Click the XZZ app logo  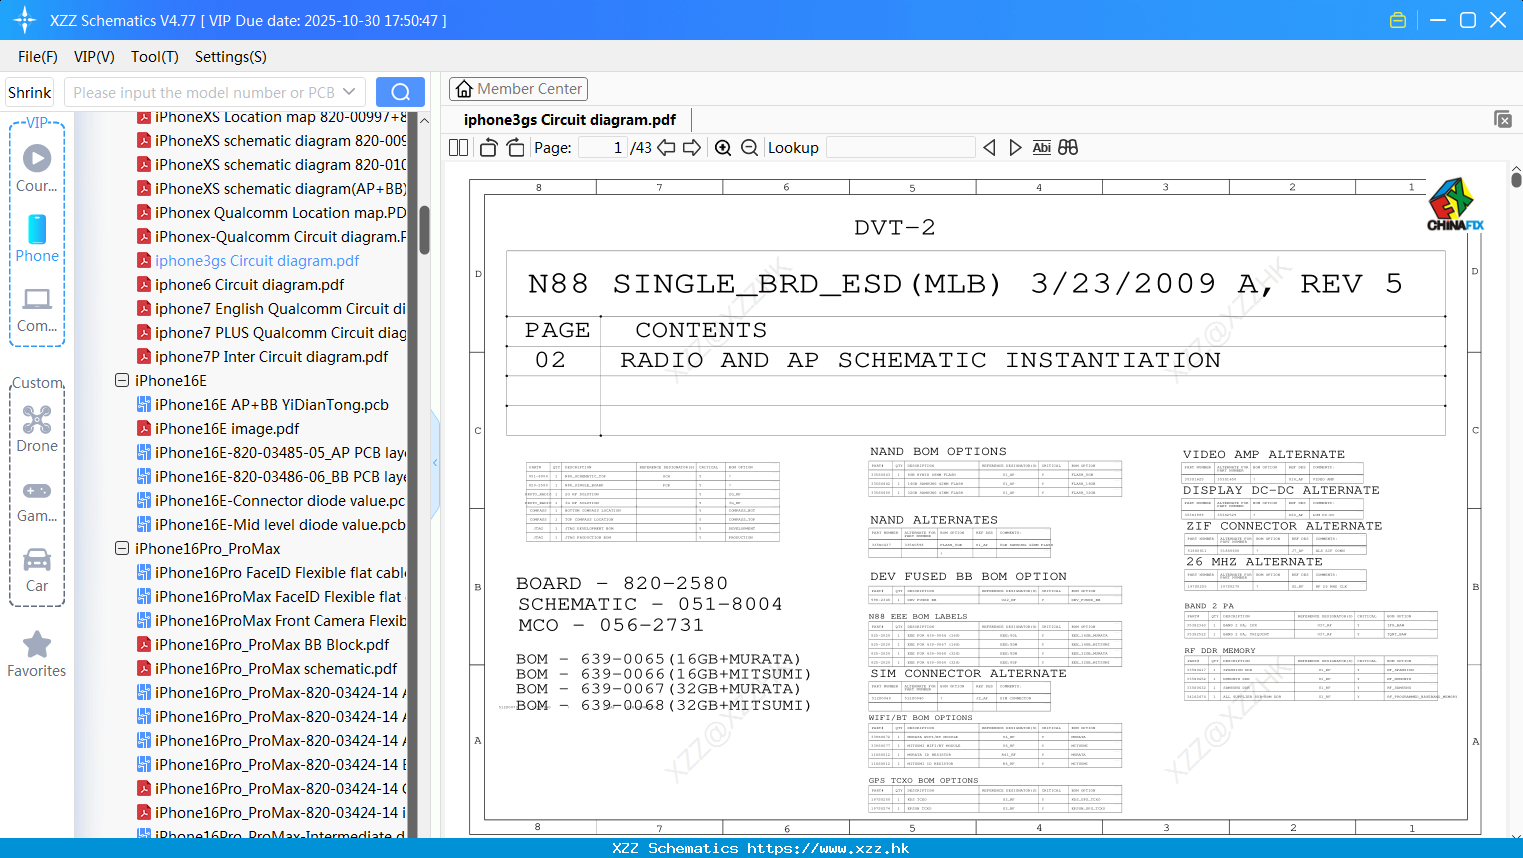(25, 20)
